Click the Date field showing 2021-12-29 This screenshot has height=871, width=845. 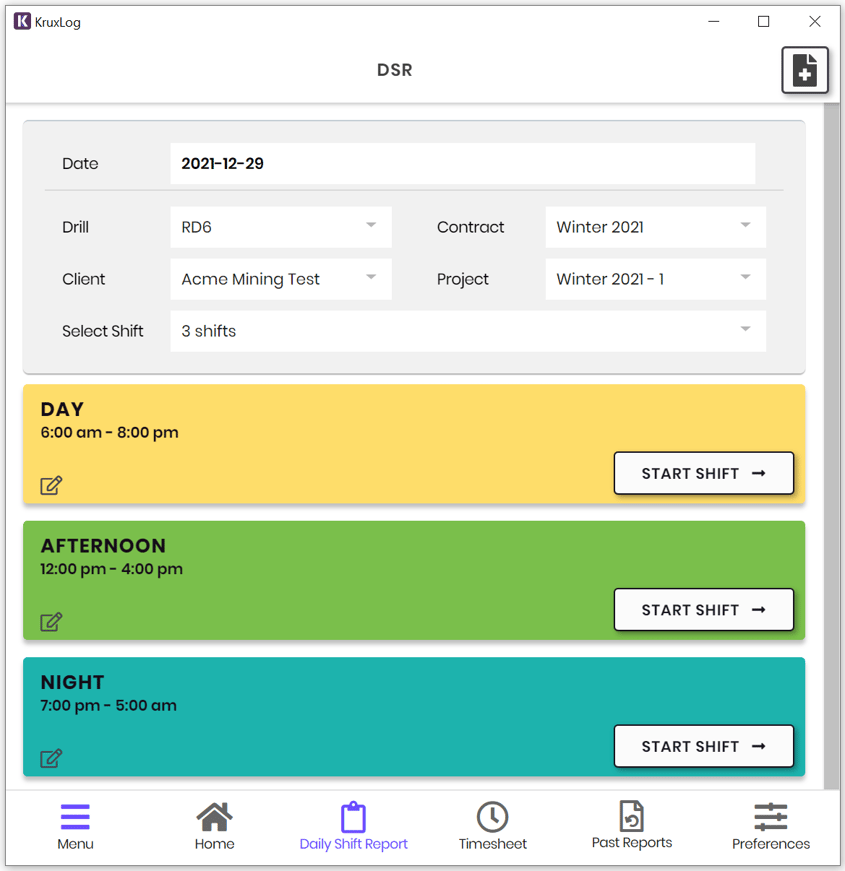coord(462,163)
